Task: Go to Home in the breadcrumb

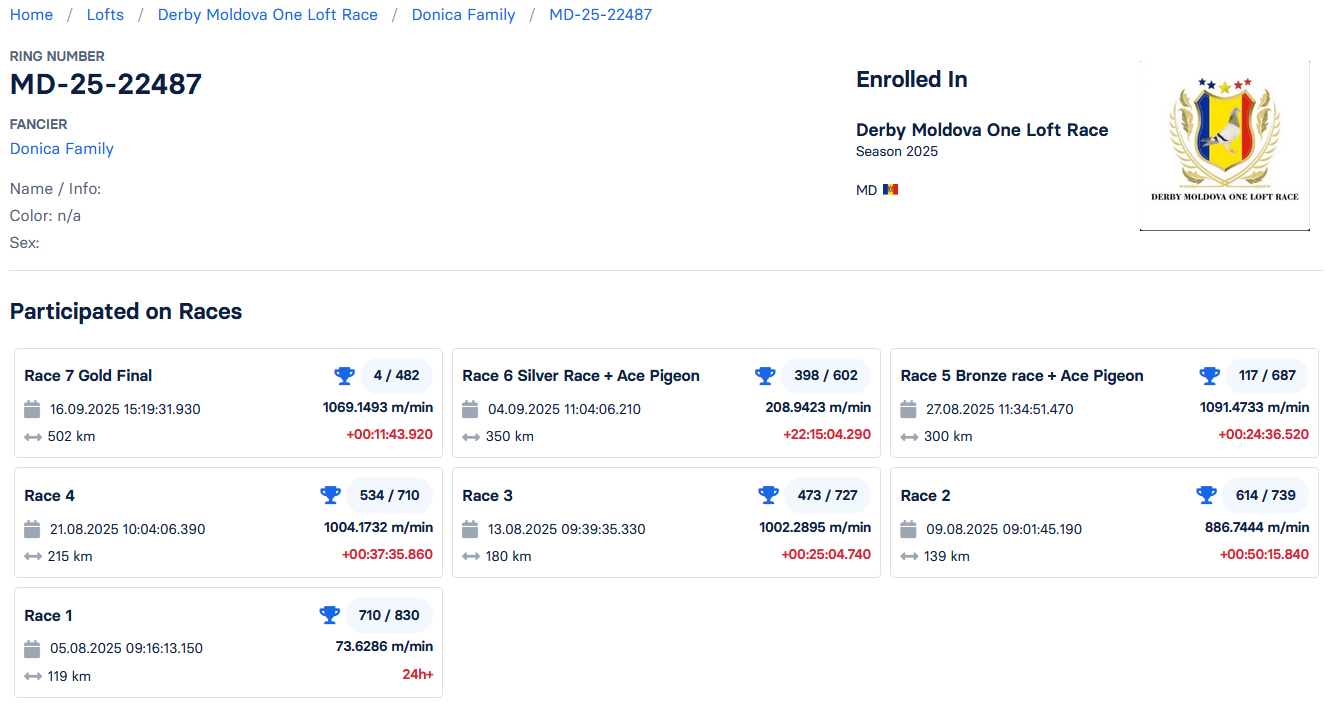Action: pos(31,15)
